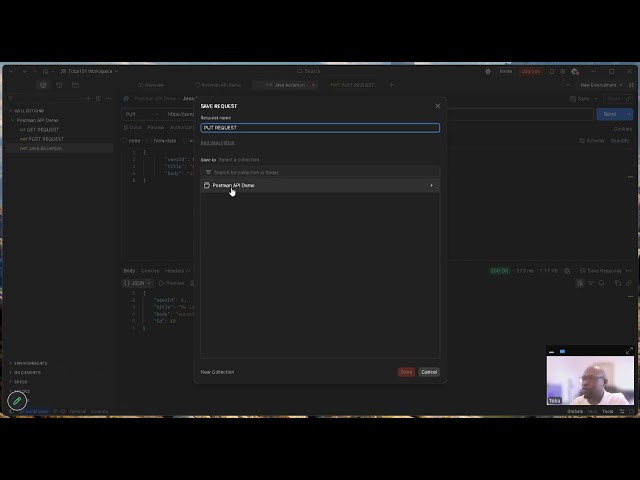
Task: Open New Environment dropdown
Action: click(601, 85)
